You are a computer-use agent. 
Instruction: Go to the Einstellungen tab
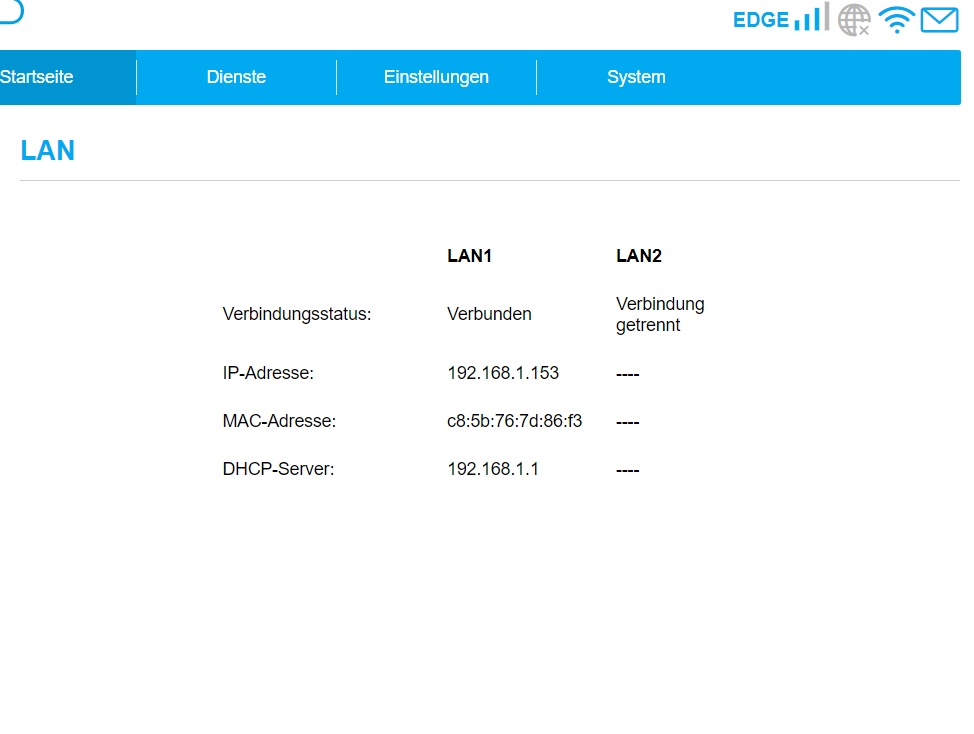(x=436, y=77)
